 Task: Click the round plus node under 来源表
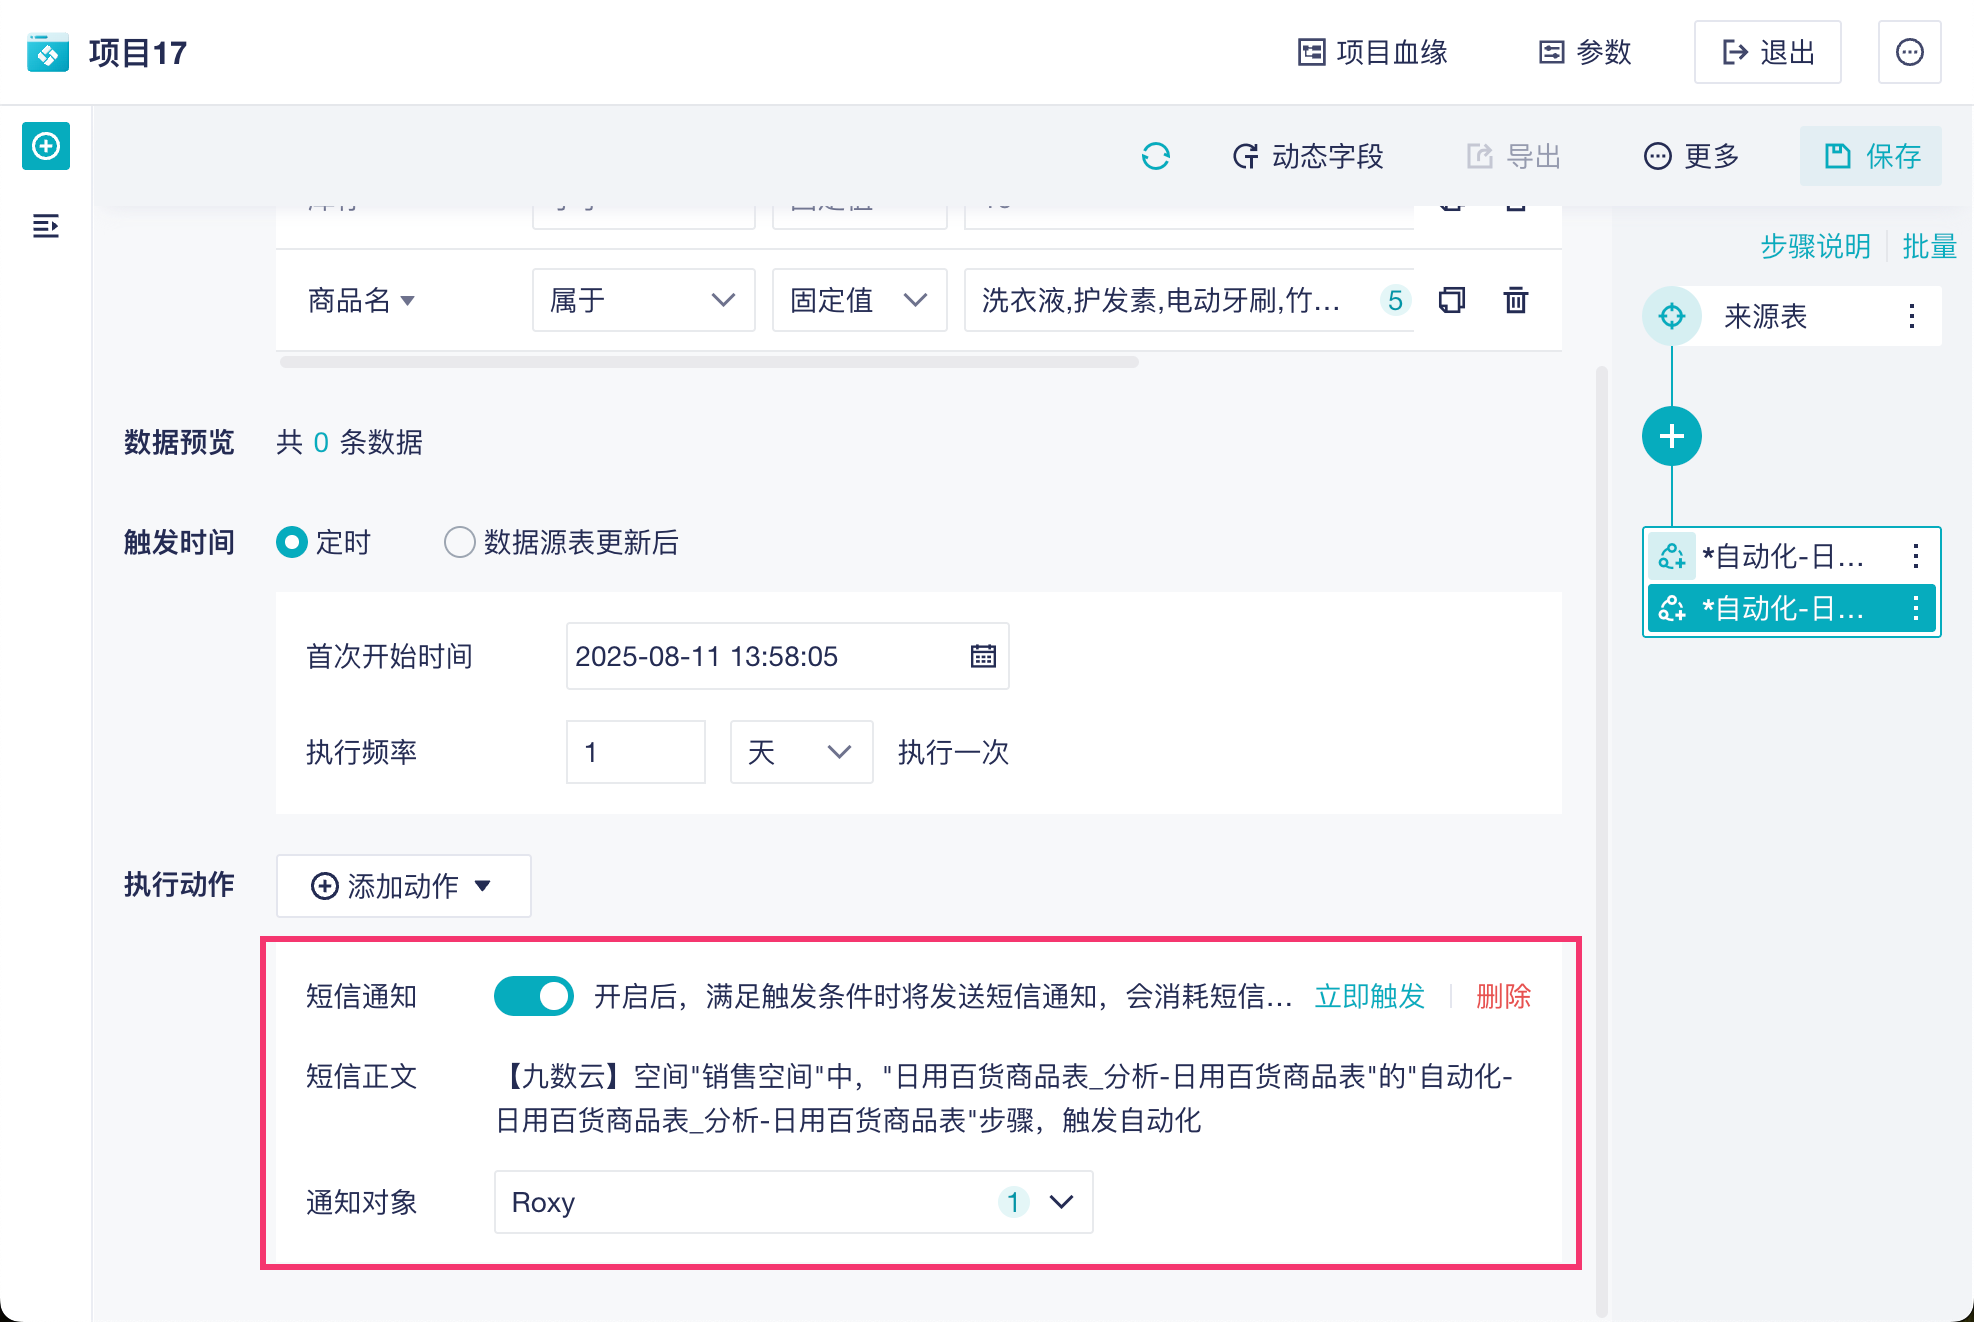click(x=1671, y=436)
